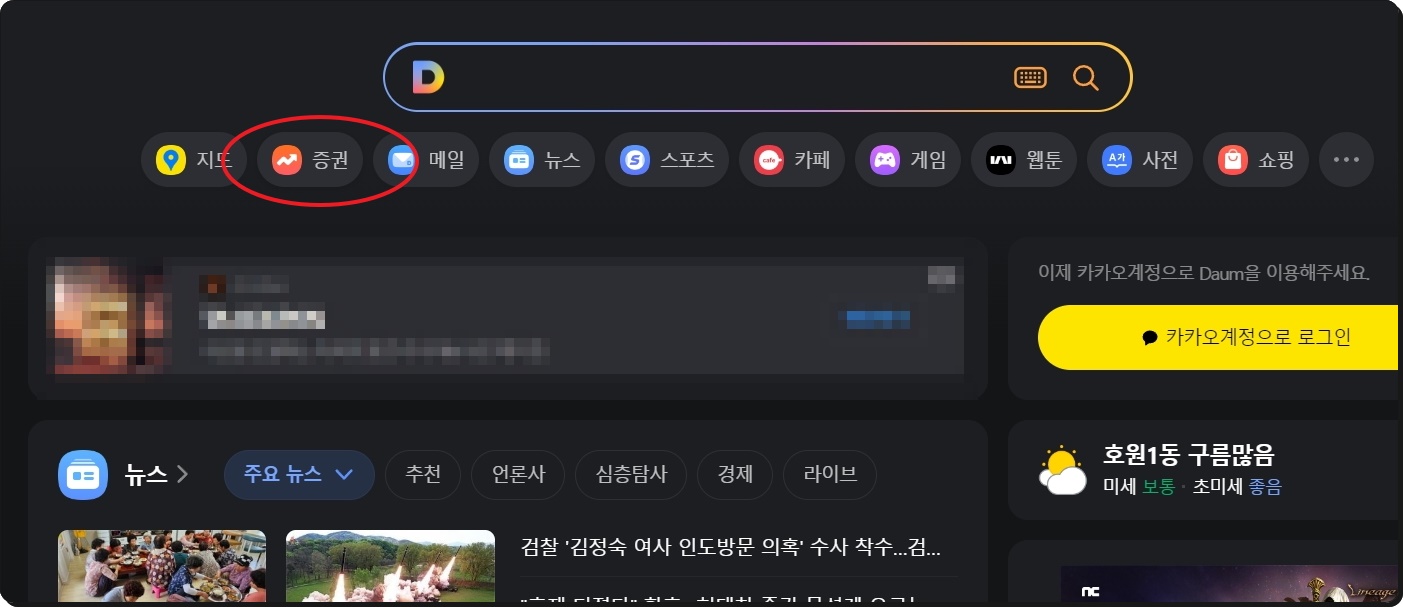Select the 경제 tab
1403x607 pixels.
coord(735,475)
